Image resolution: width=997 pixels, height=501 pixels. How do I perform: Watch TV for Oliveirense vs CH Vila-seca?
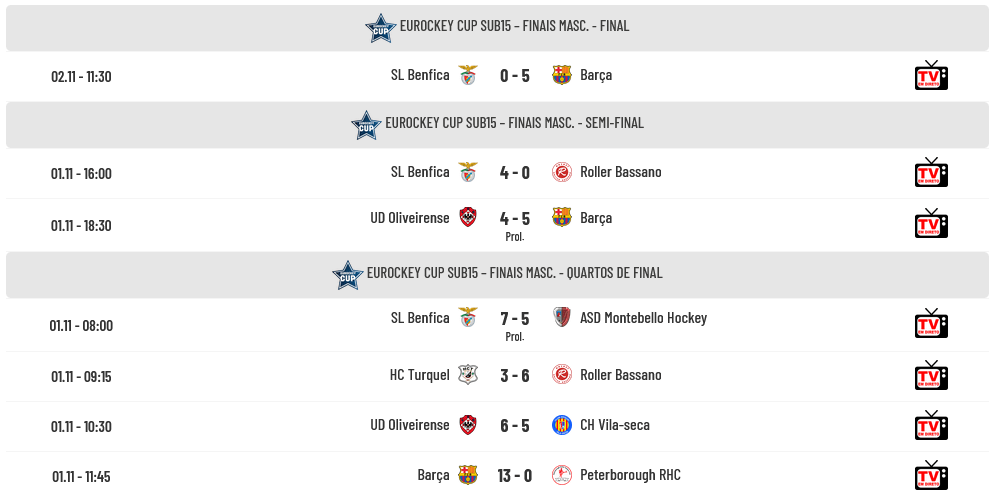point(931,426)
